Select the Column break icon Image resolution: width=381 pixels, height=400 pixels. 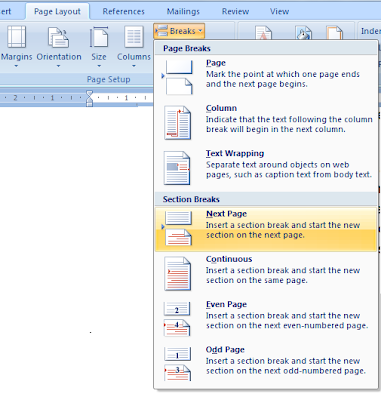click(178, 122)
